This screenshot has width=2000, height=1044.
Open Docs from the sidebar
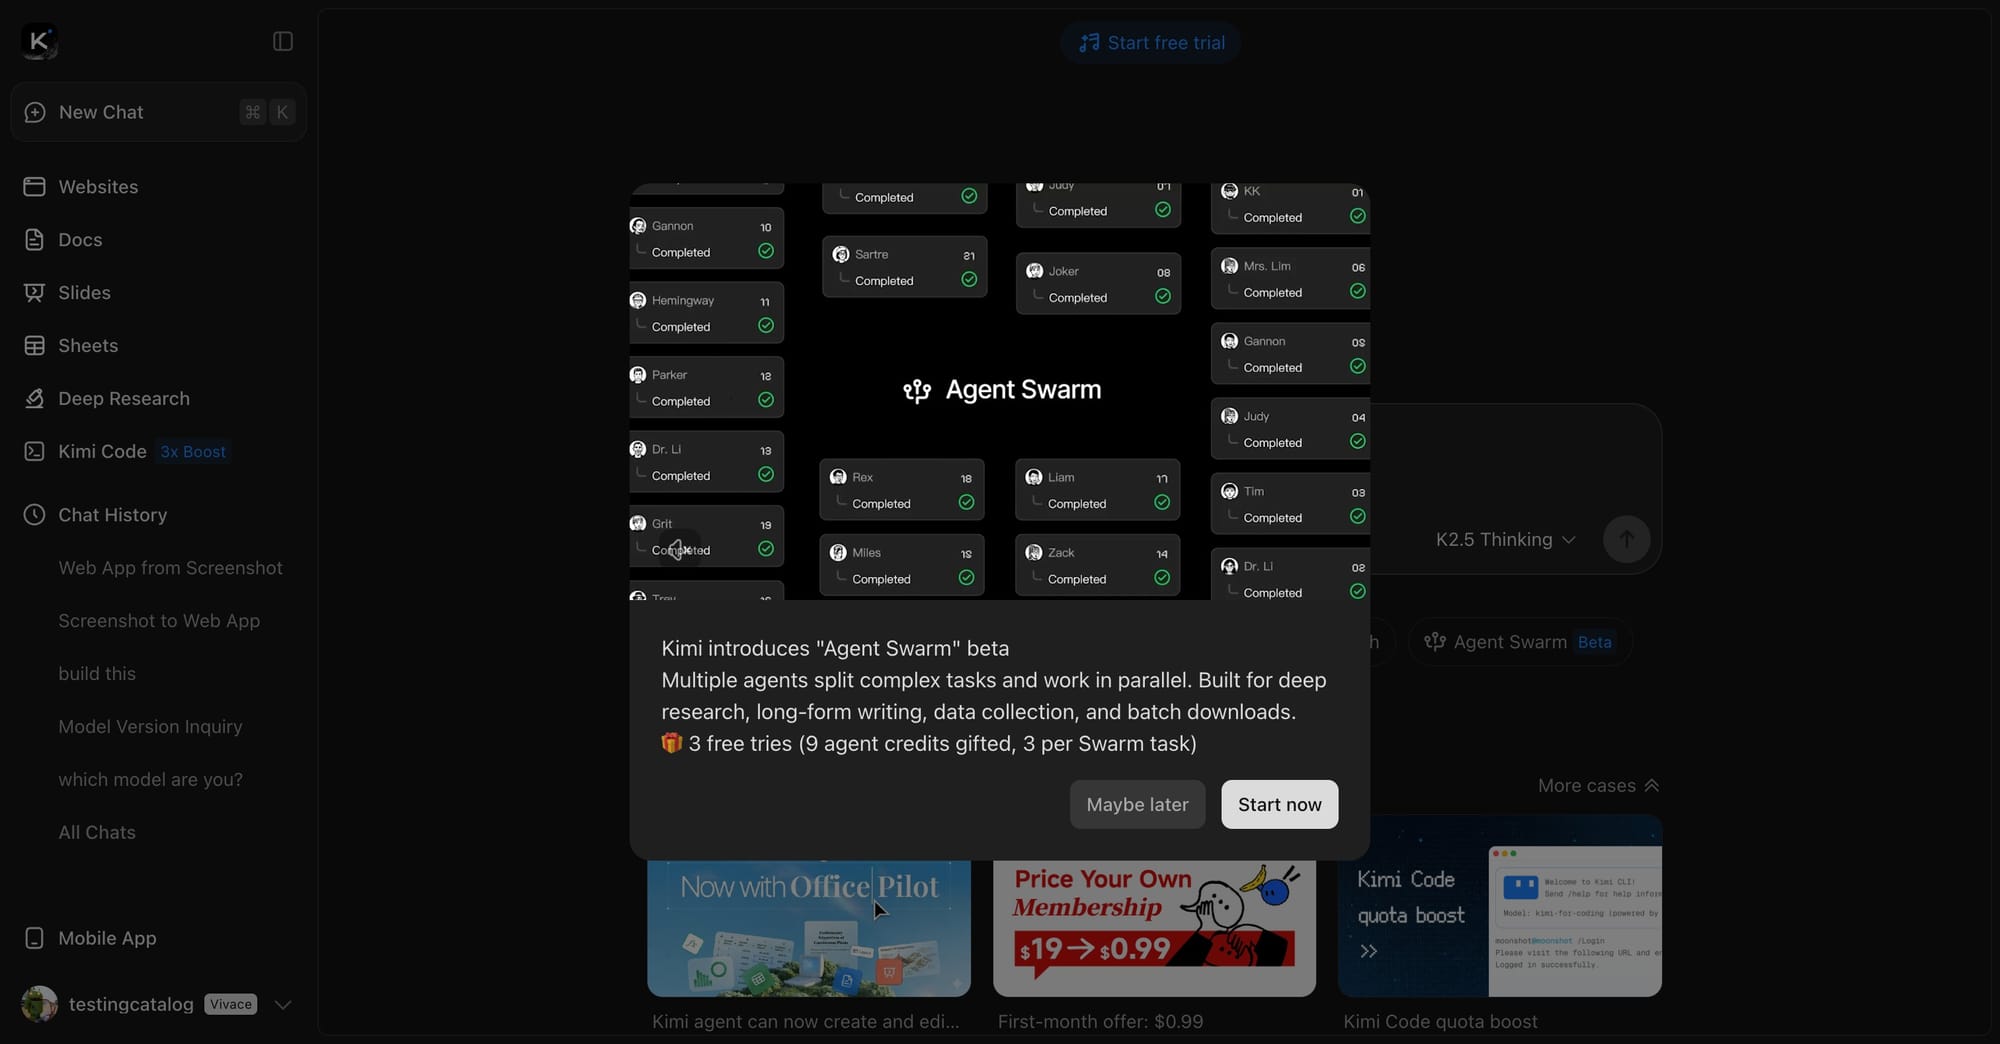pos(80,240)
